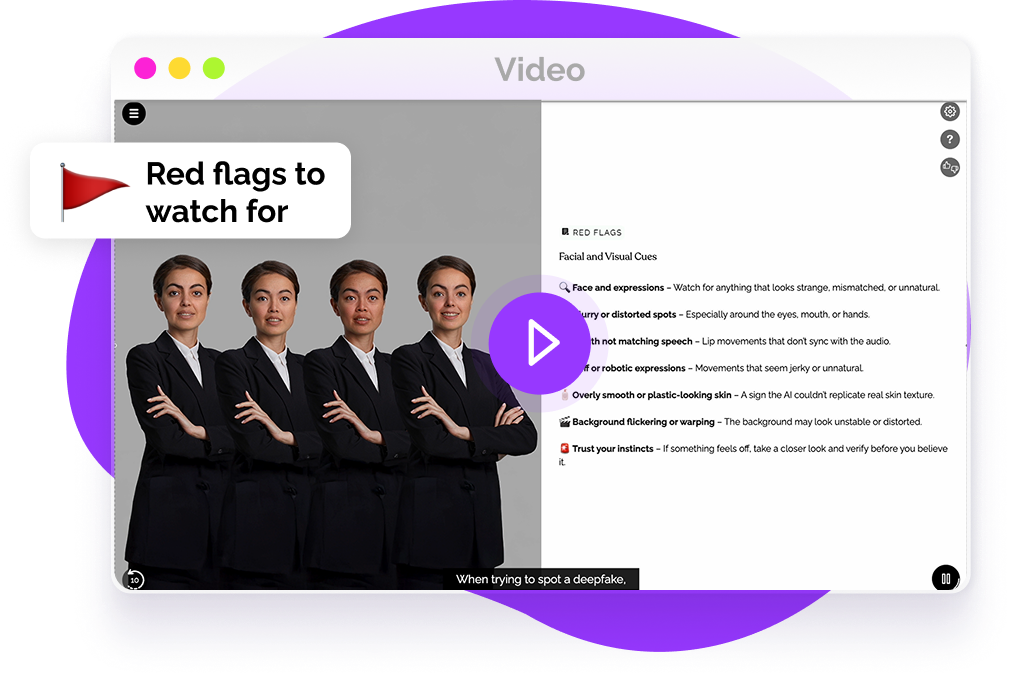The height and width of the screenshot is (684, 1016).
Task: Click the magnifying glass icon beside Face and expressions
Action: pos(564,288)
